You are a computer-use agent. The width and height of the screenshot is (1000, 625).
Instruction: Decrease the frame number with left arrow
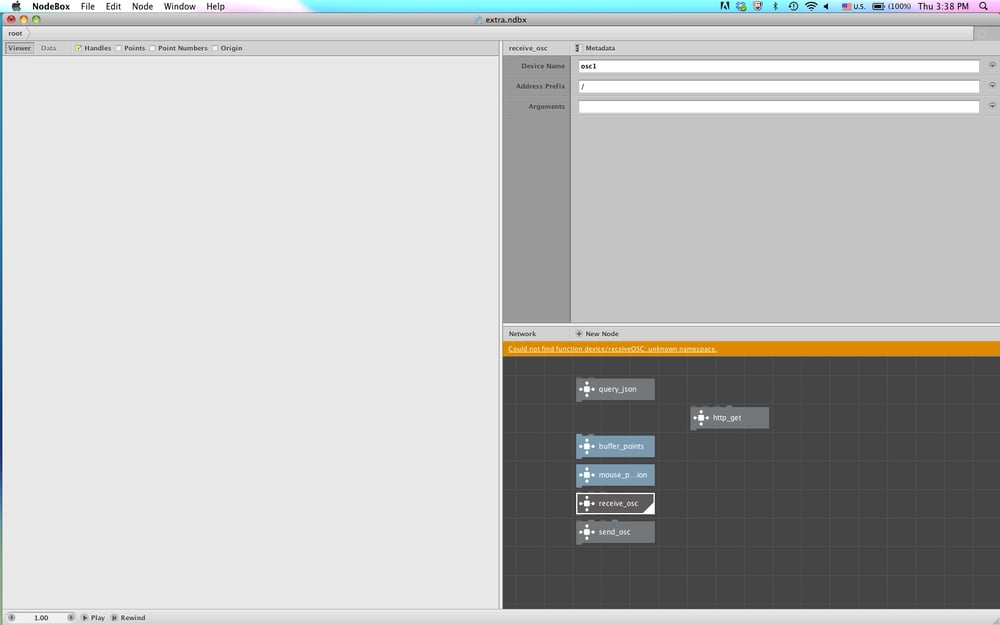tap(11, 617)
